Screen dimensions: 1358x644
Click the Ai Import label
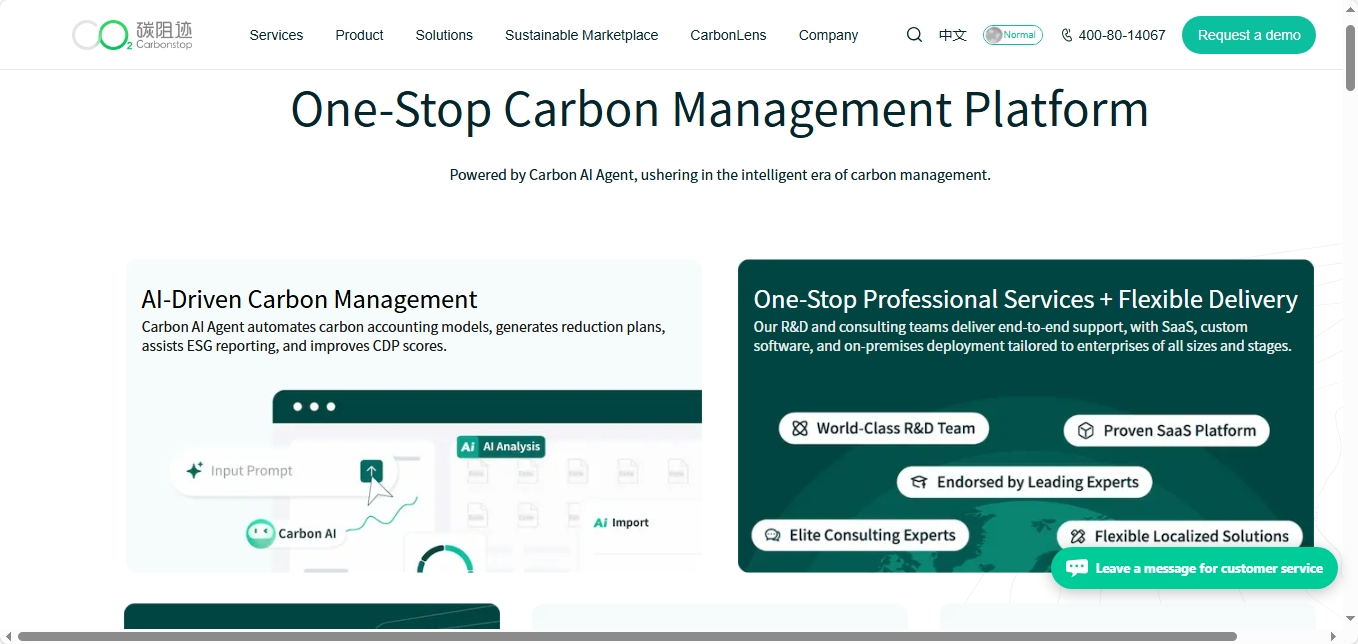click(621, 522)
